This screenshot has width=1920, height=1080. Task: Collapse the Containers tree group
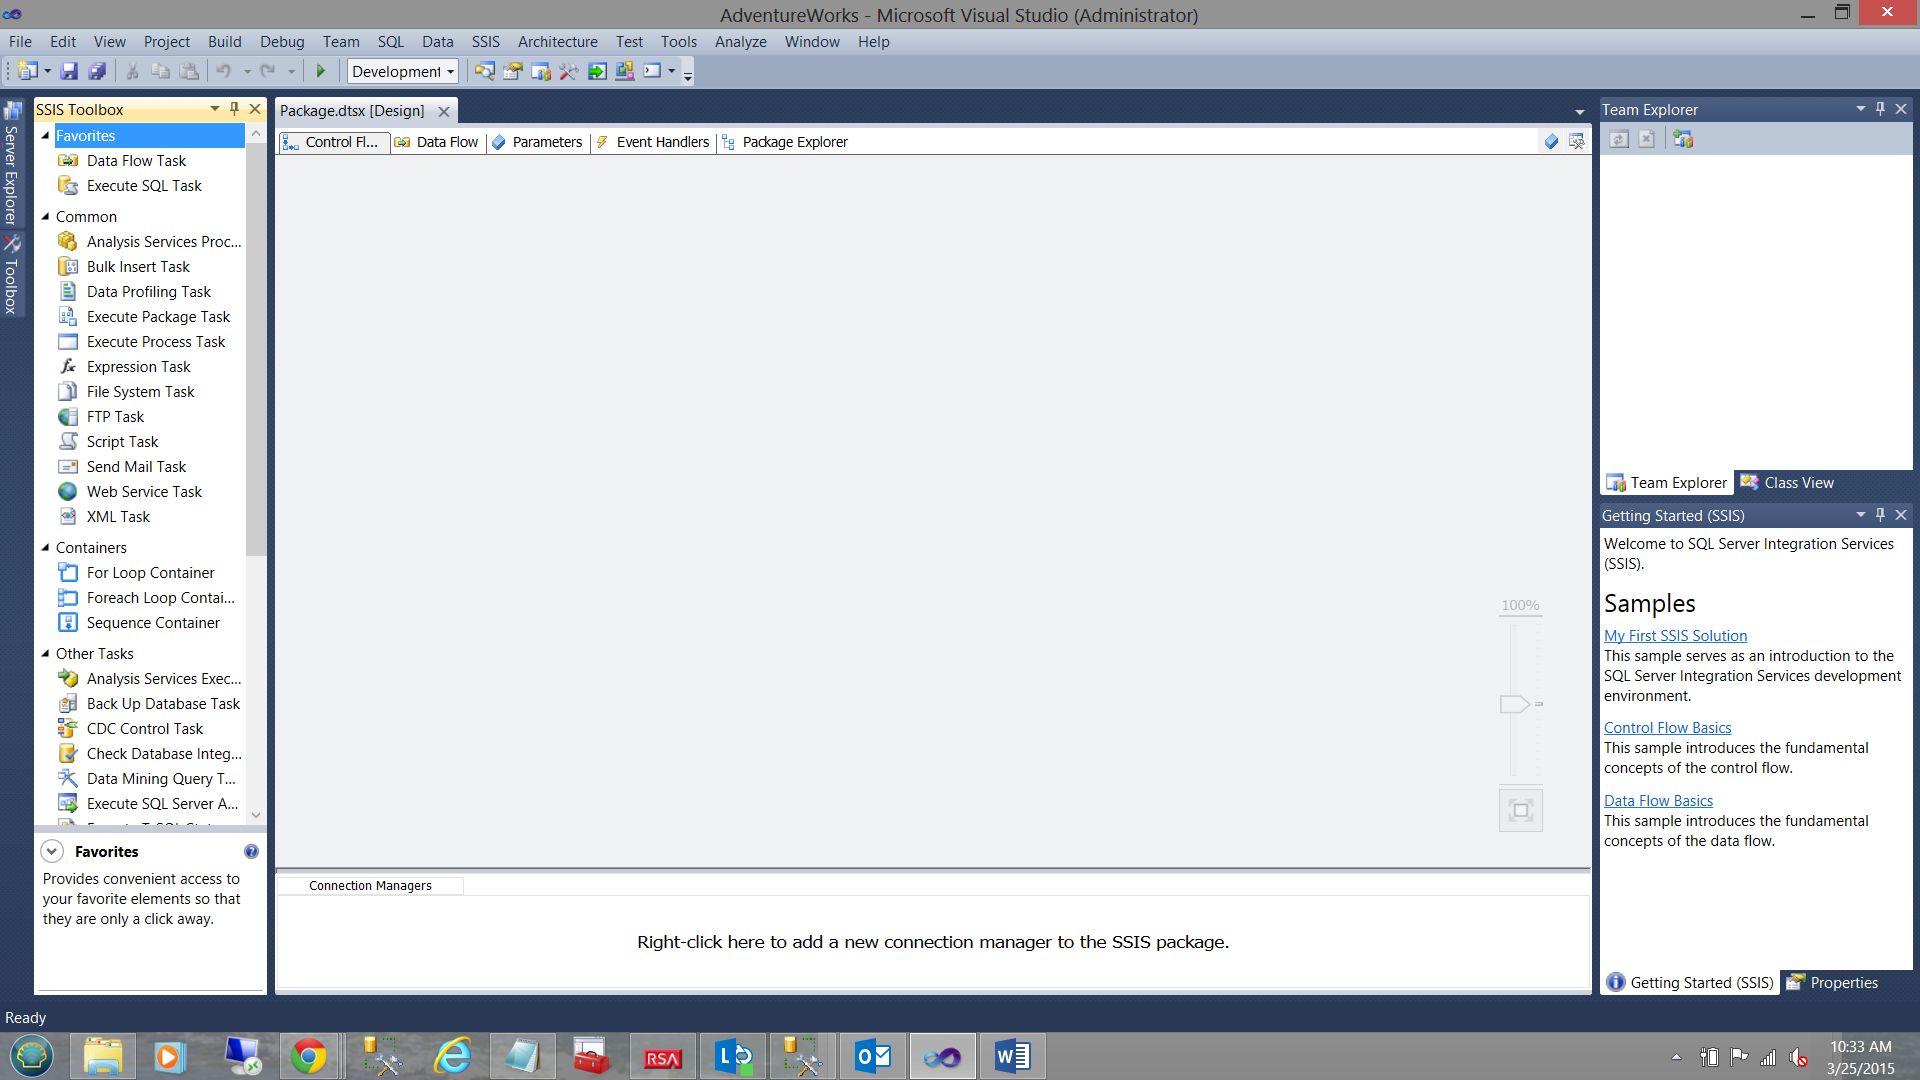(x=45, y=547)
